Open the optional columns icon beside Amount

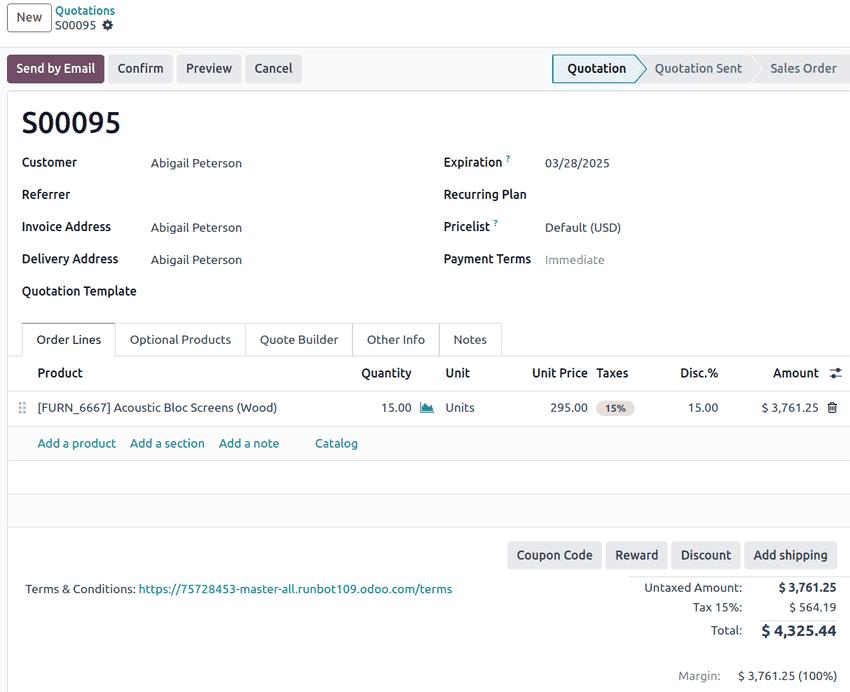(x=837, y=372)
